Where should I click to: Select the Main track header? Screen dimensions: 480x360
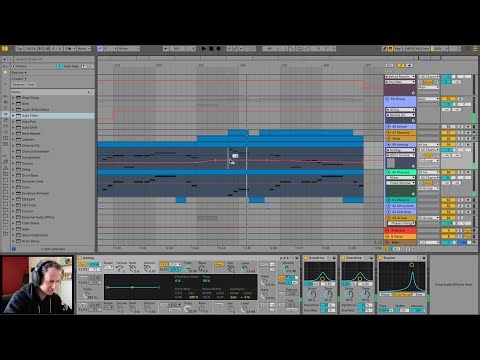[401, 242]
